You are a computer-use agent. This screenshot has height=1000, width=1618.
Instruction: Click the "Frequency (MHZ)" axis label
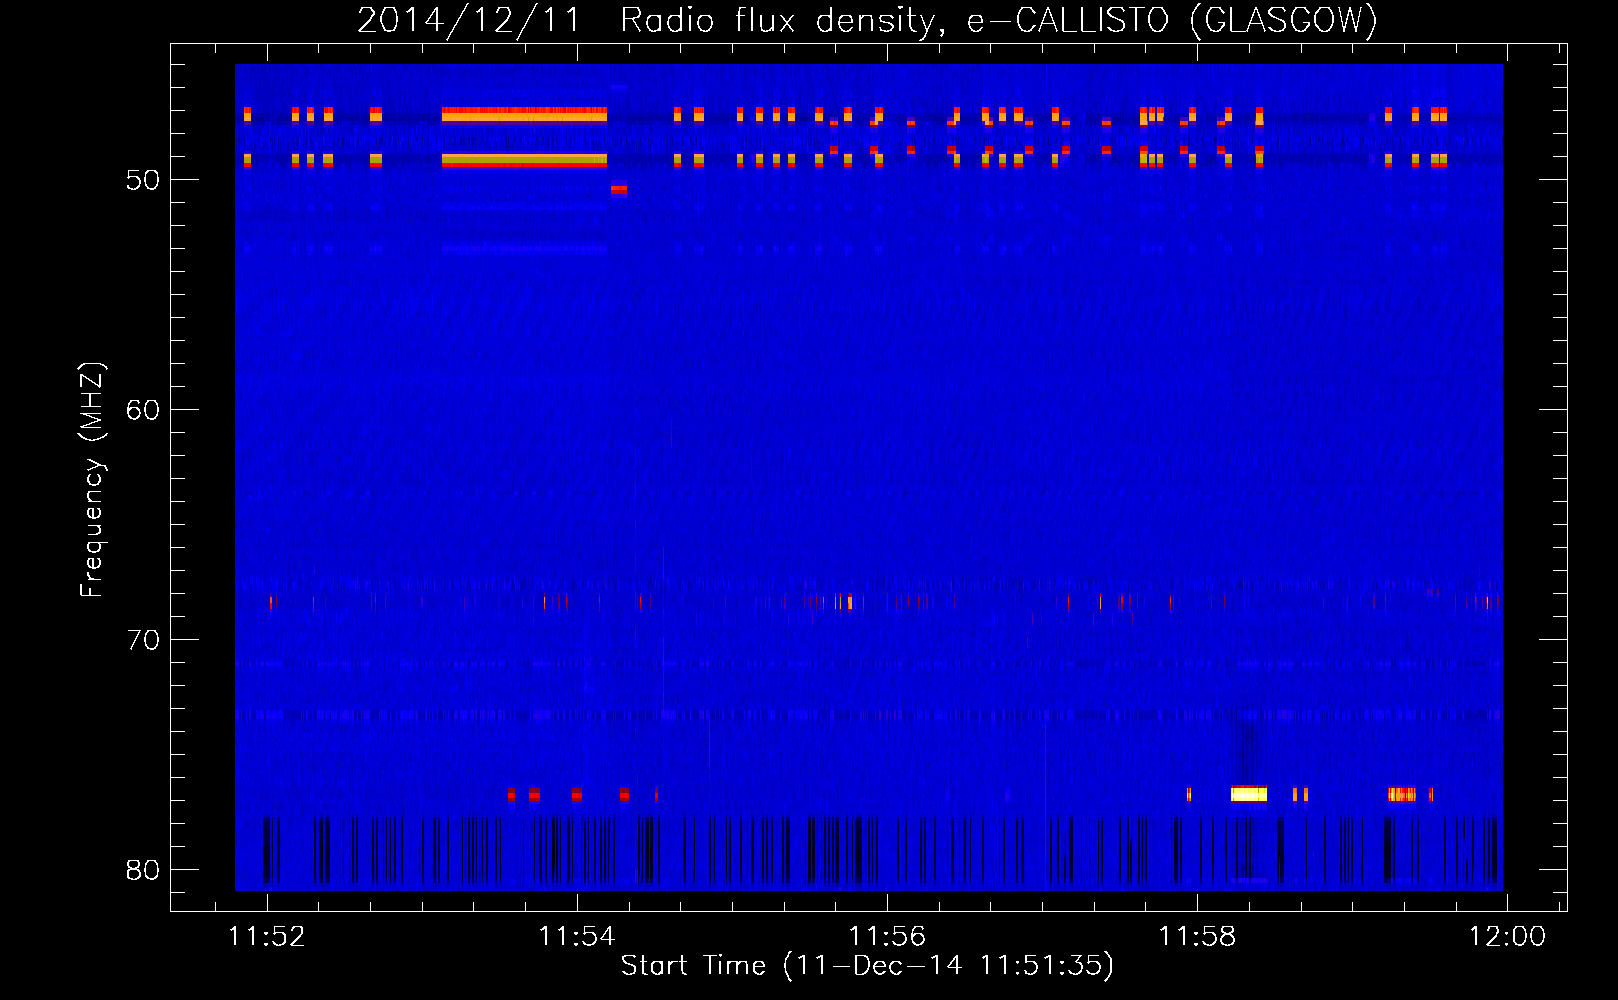coord(92,480)
